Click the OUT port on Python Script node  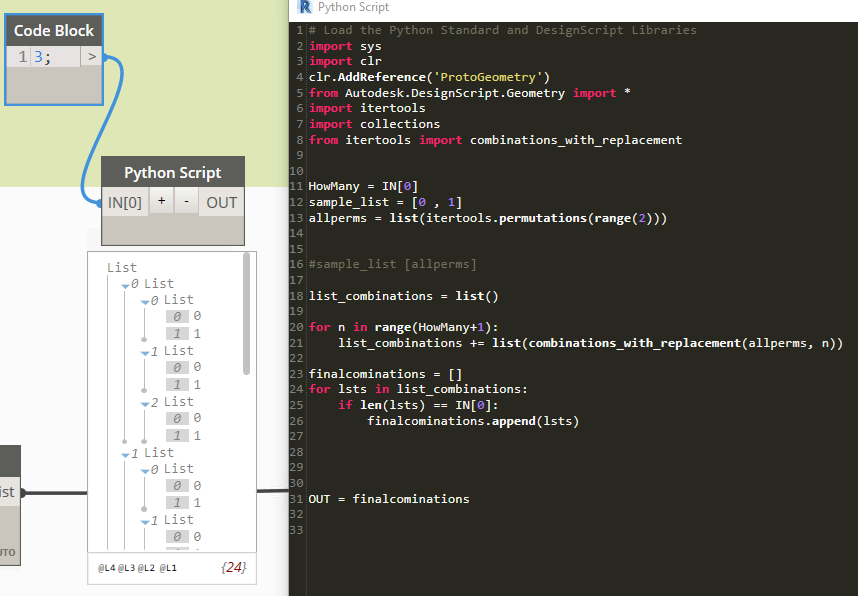coord(222,202)
